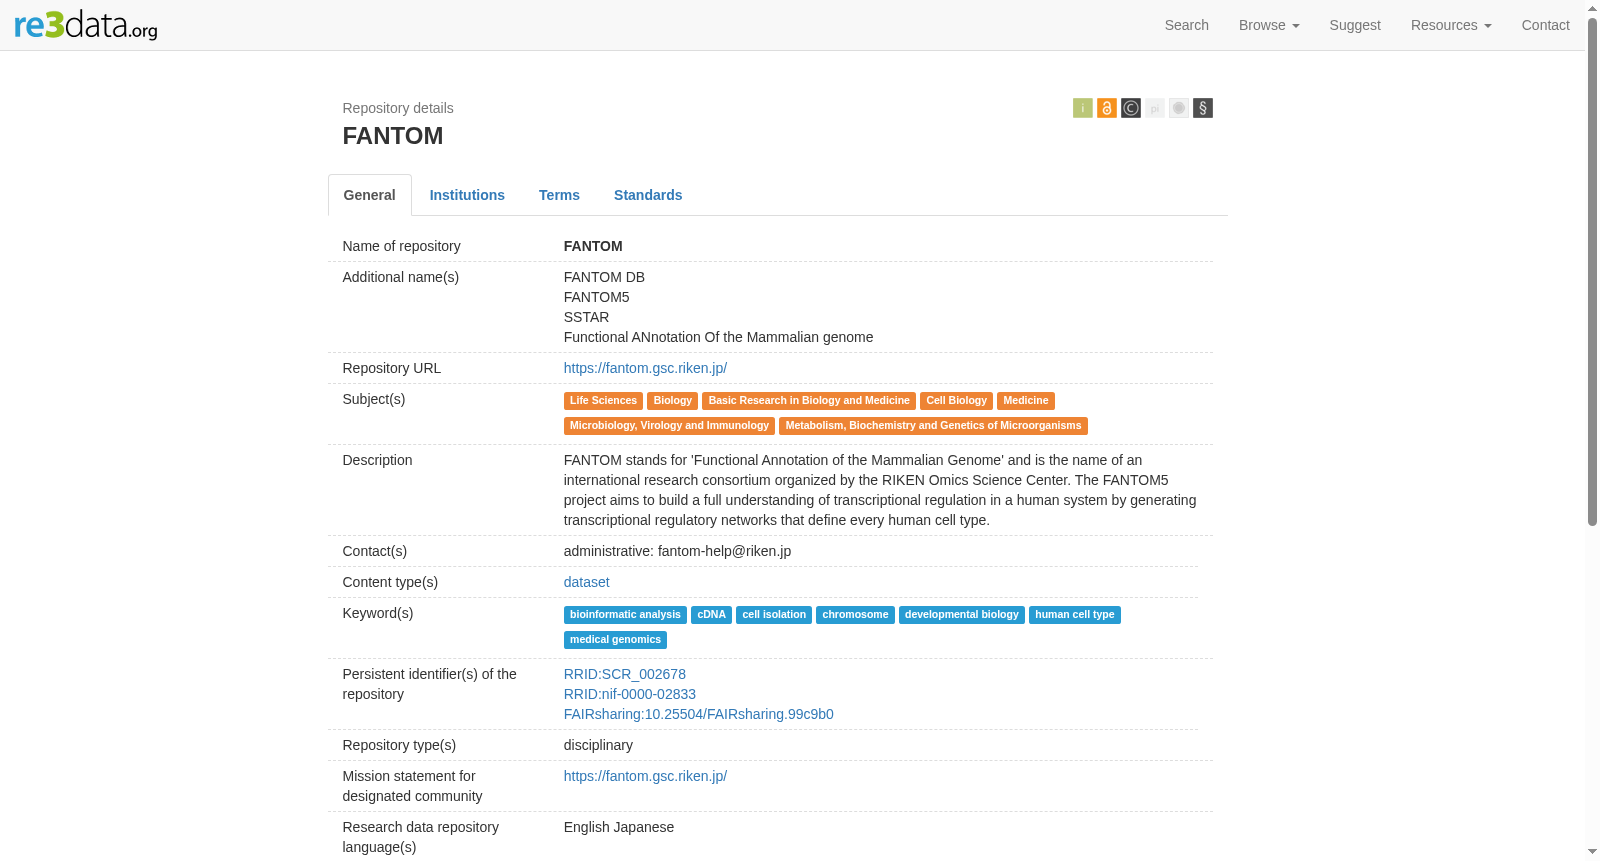Click the 'FANTOM DB' additional name

coord(604,277)
